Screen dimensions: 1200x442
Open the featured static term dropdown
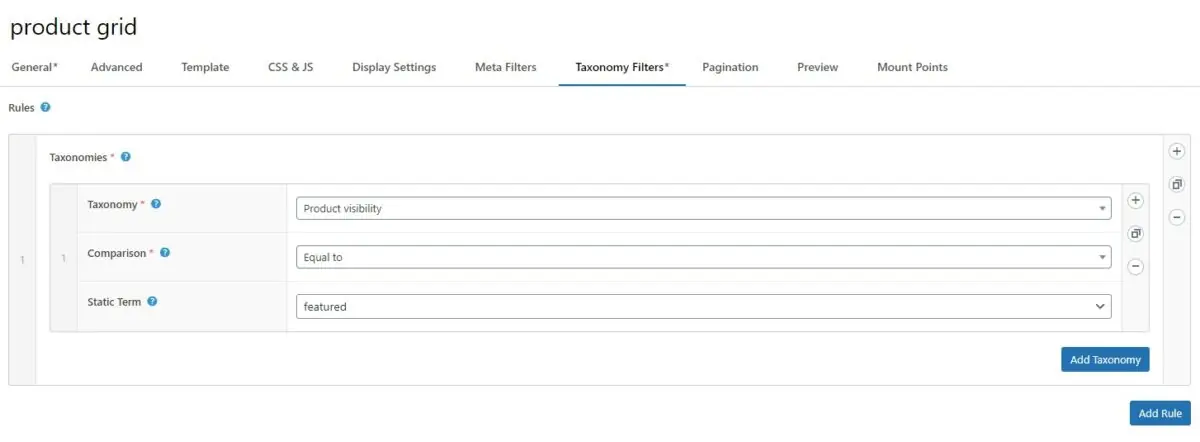click(703, 307)
